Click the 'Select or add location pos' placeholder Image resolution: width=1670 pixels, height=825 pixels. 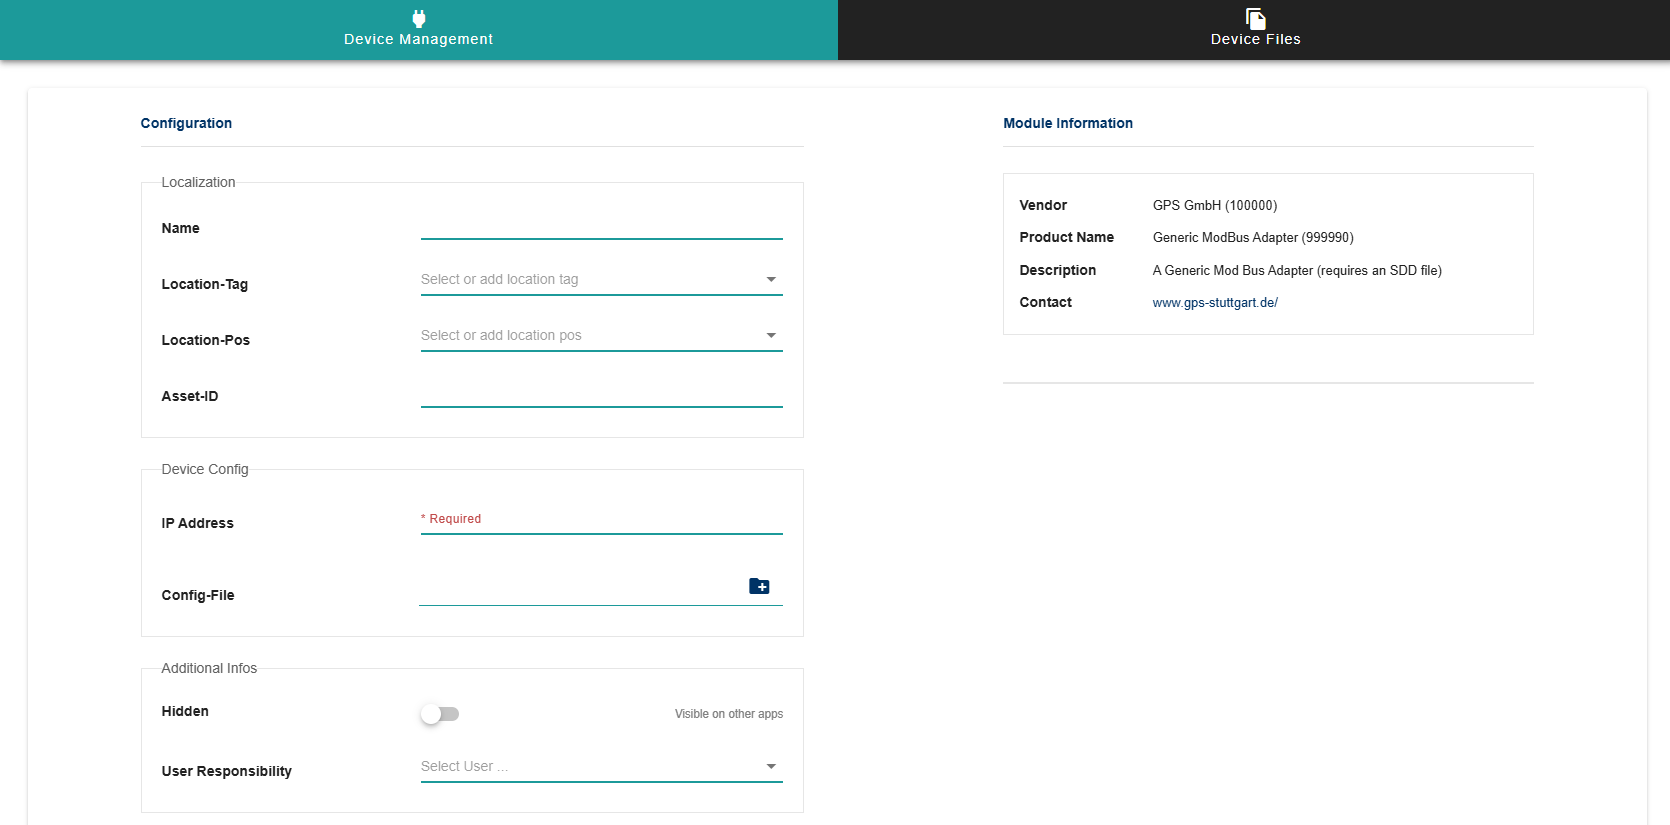point(500,336)
